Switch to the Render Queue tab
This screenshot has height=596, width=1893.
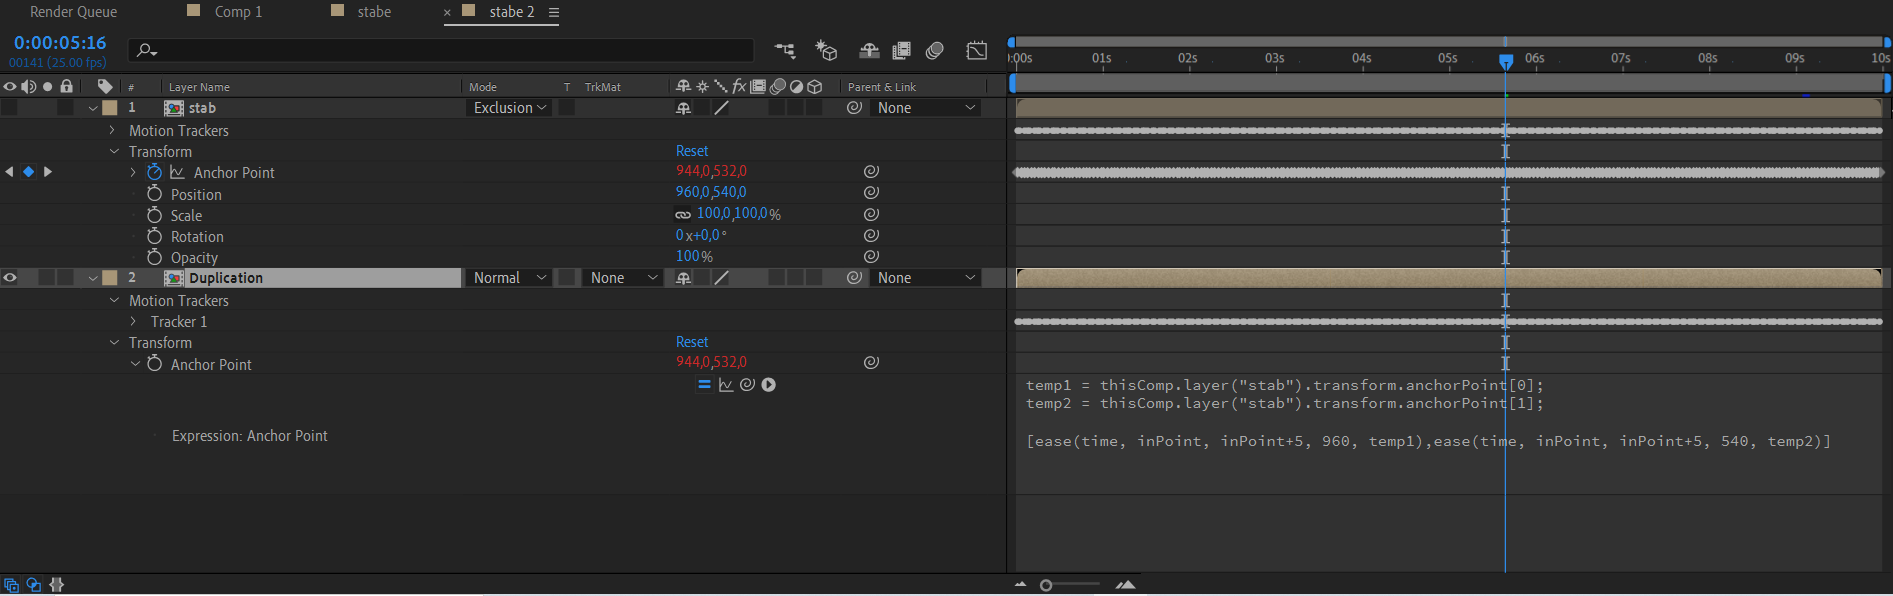pyautogui.click(x=73, y=12)
